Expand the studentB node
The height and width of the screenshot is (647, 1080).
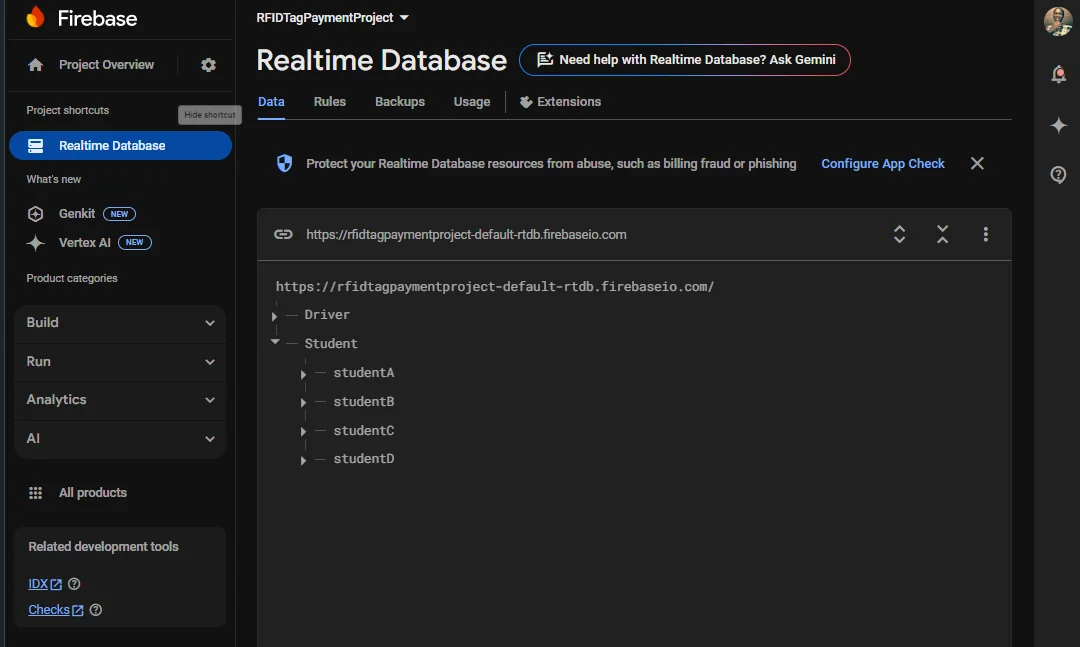(x=303, y=402)
